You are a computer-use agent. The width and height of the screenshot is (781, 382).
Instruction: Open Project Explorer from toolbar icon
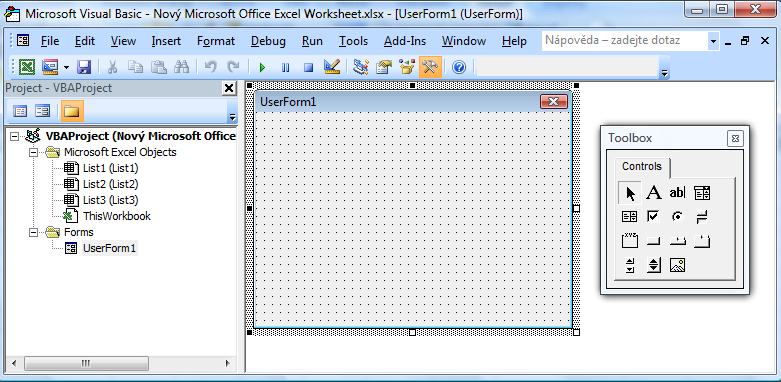(361, 67)
